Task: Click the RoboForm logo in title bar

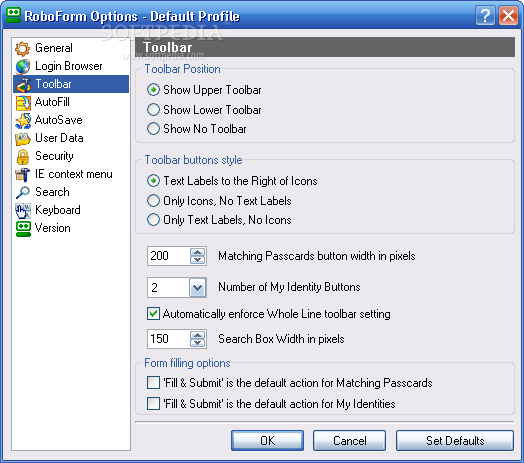Action: [x=13, y=15]
